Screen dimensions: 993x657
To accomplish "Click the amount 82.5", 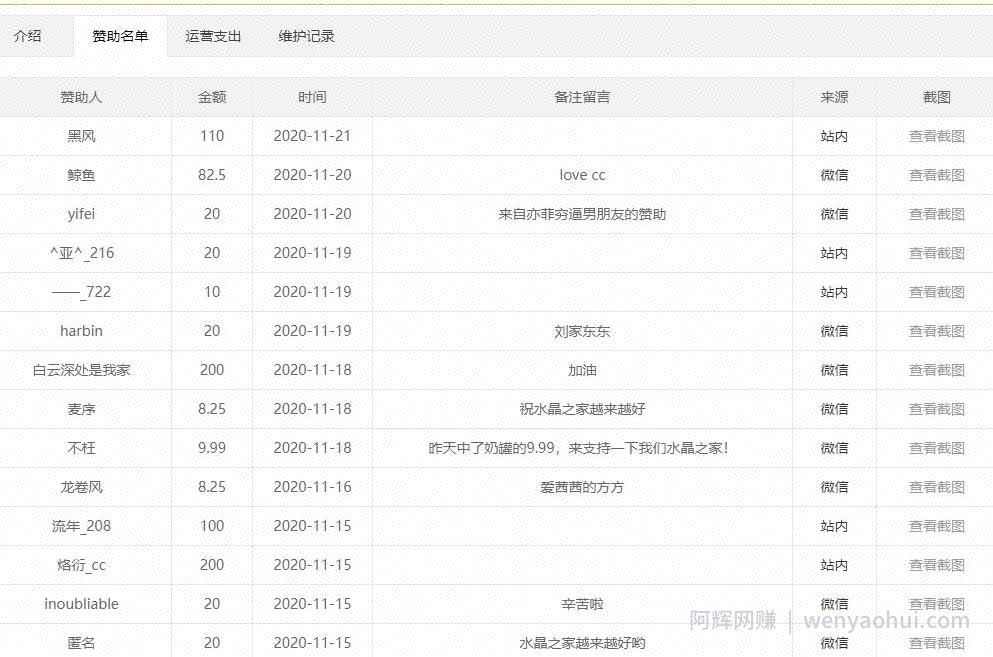I will coord(212,175).
